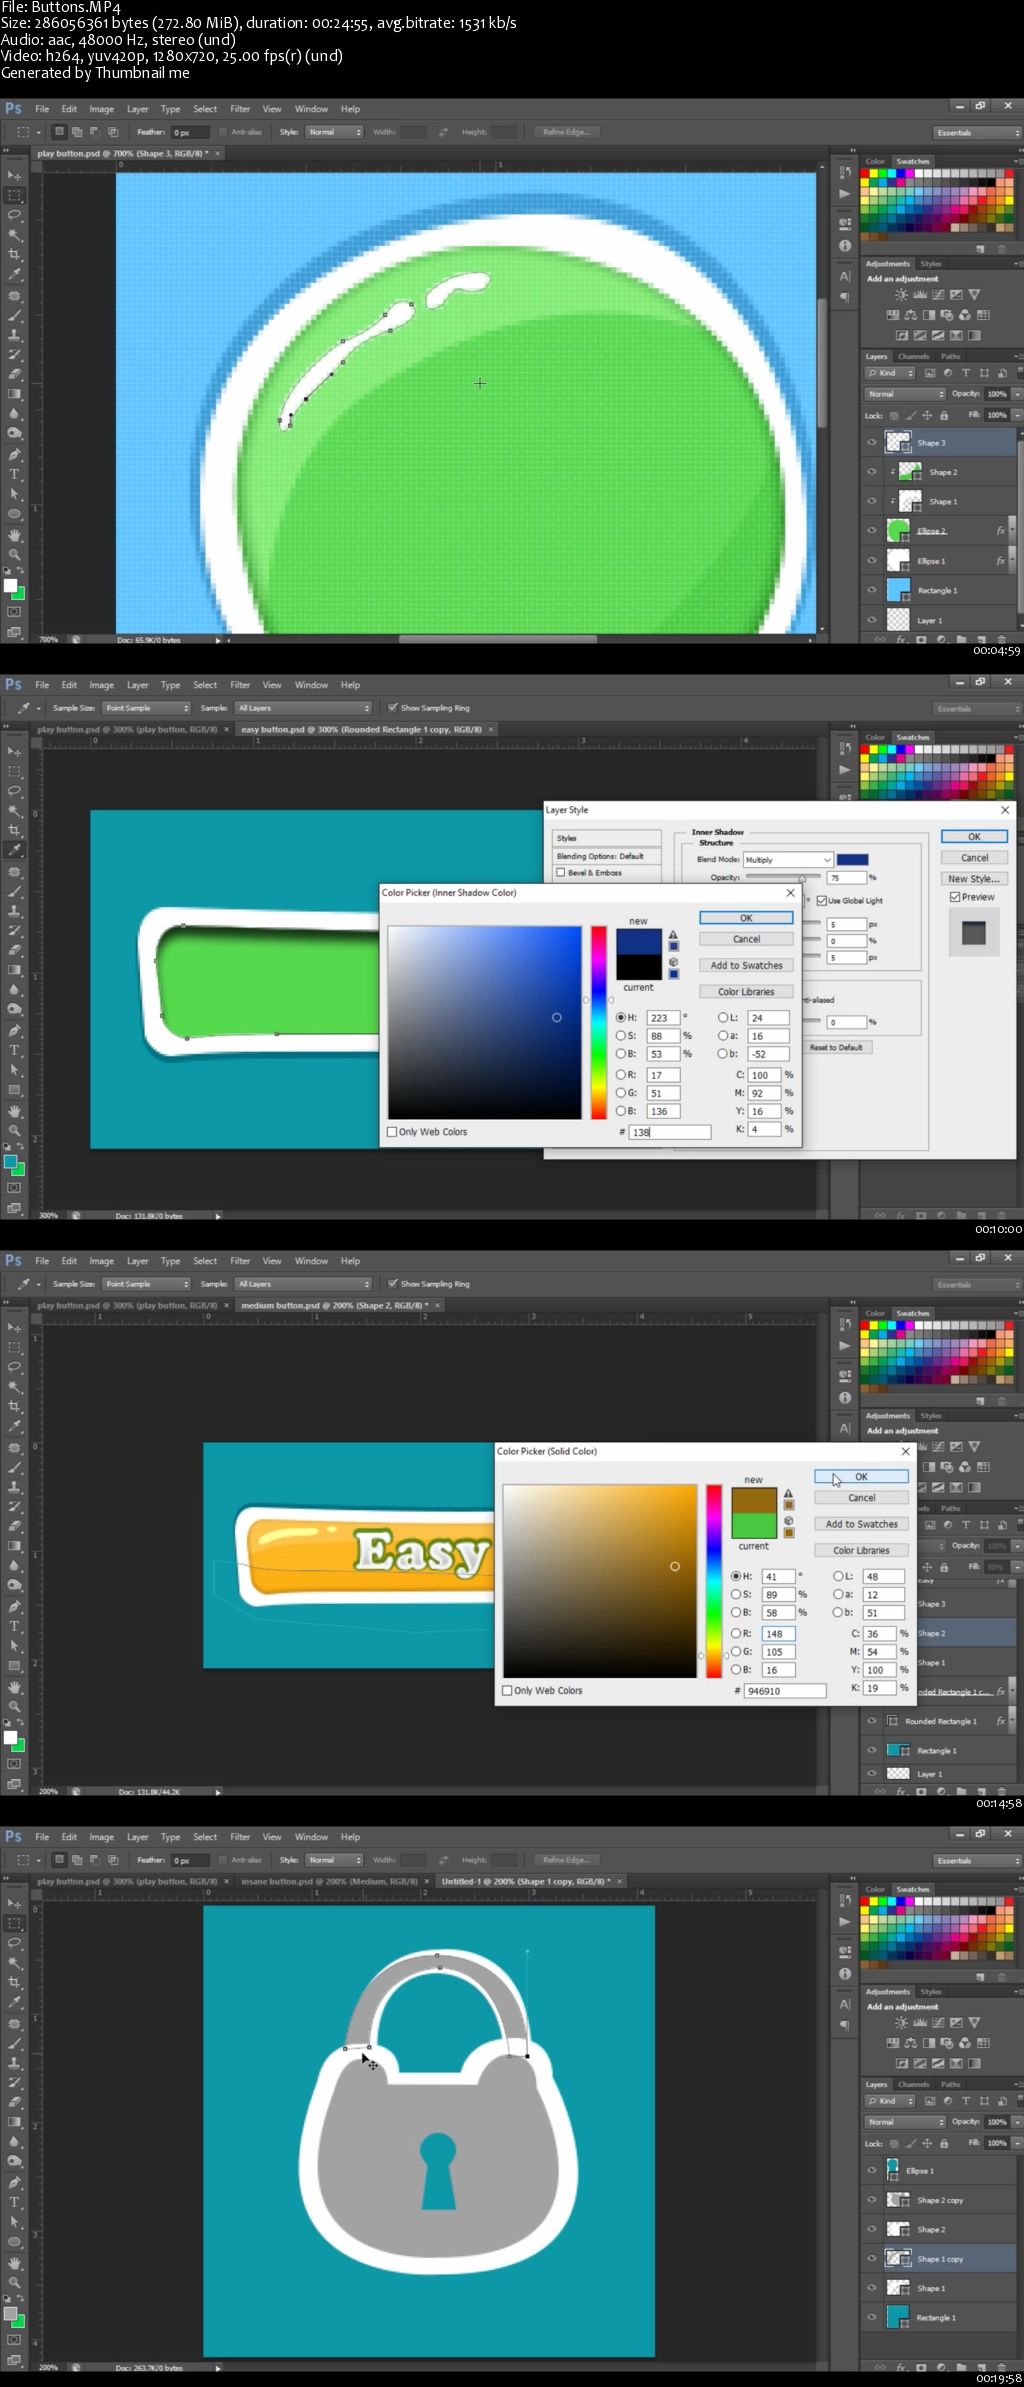
Task: Open the layer Opacity arrow in the 00:04:59 frame
Action: click(1017, 394)
